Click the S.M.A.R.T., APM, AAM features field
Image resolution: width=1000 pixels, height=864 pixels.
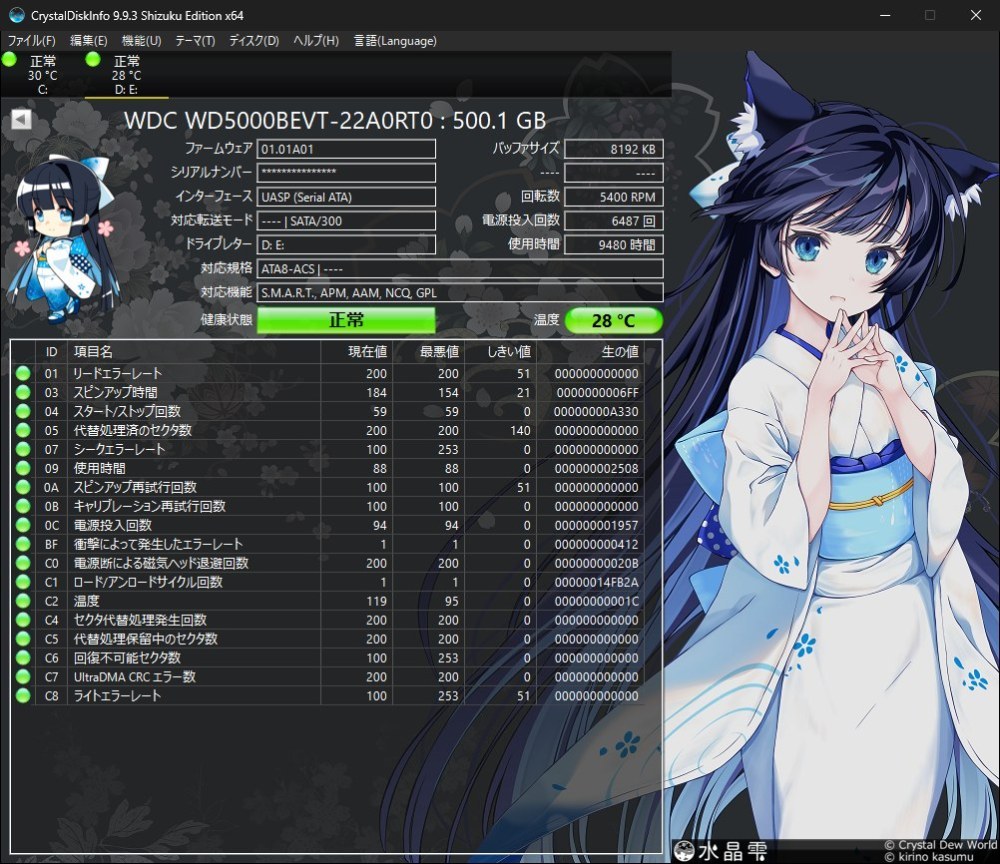point(460,293)
